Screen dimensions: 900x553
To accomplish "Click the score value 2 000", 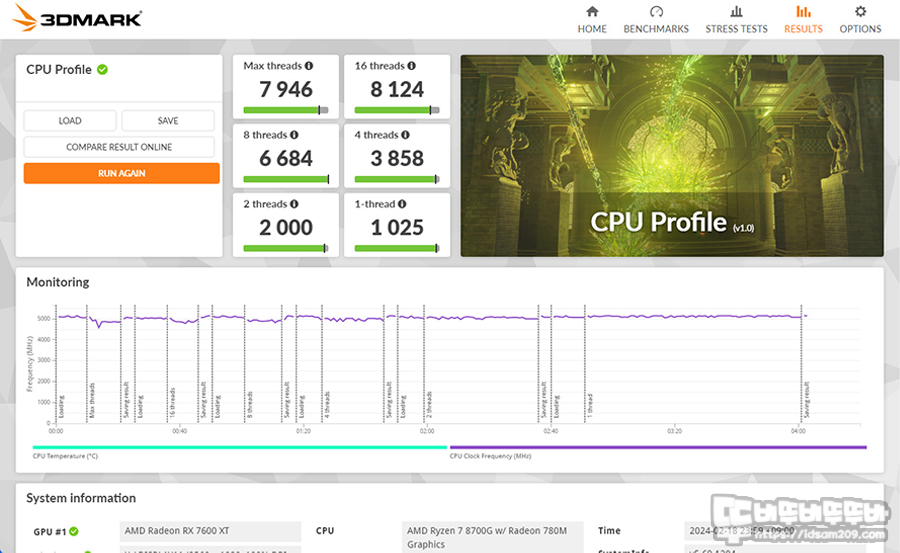I will 286,227.
